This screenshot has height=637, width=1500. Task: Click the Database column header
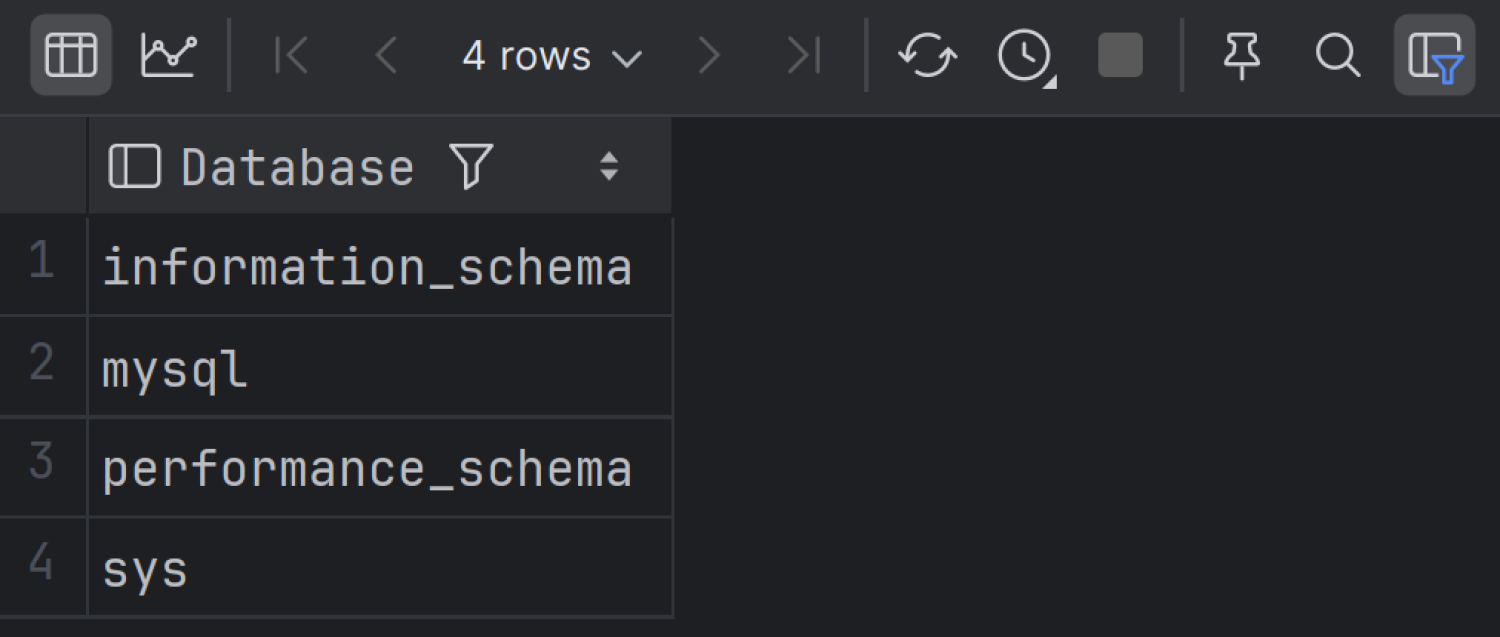coord(297,166)
